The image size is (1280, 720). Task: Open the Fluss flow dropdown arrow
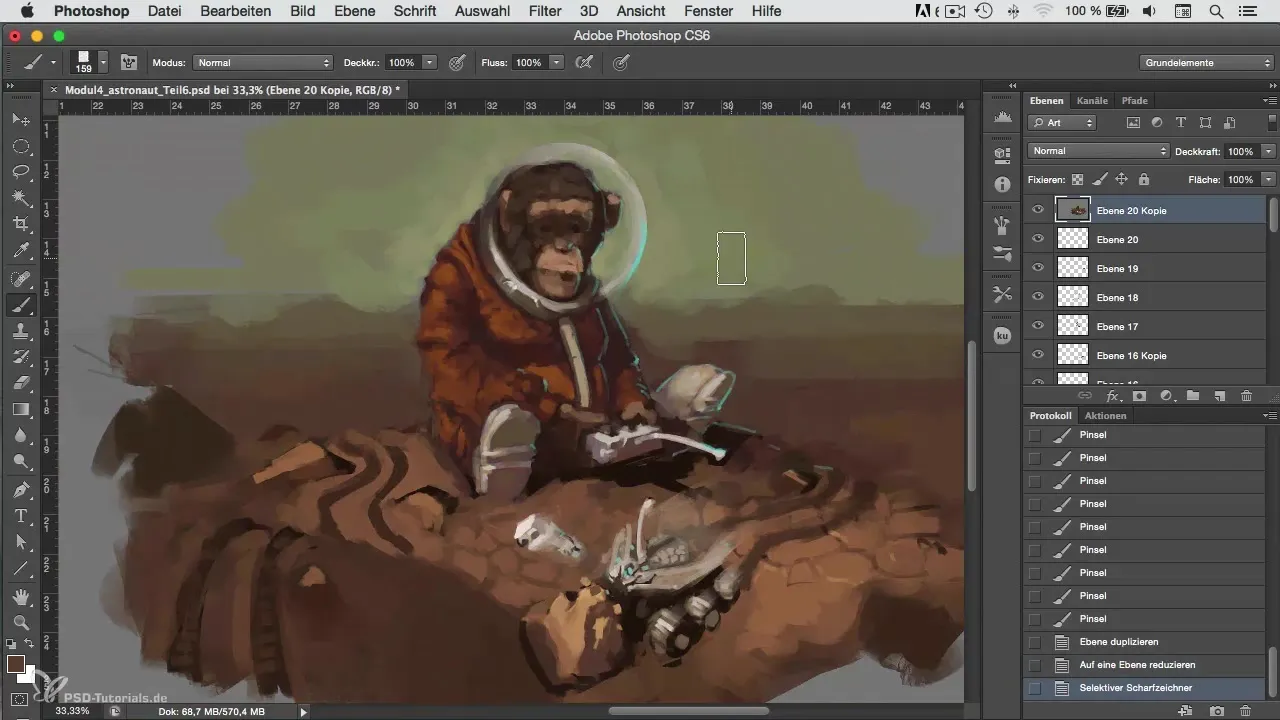point(557,62)
